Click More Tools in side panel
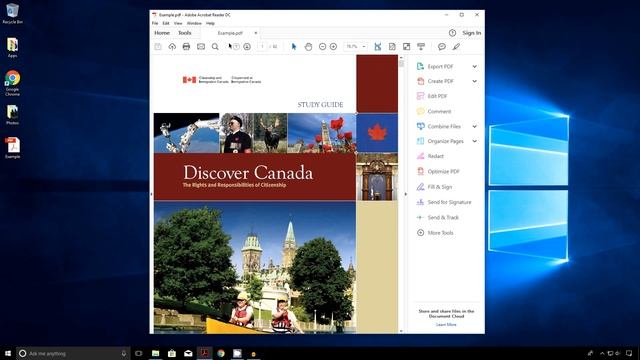 point(440,233)
